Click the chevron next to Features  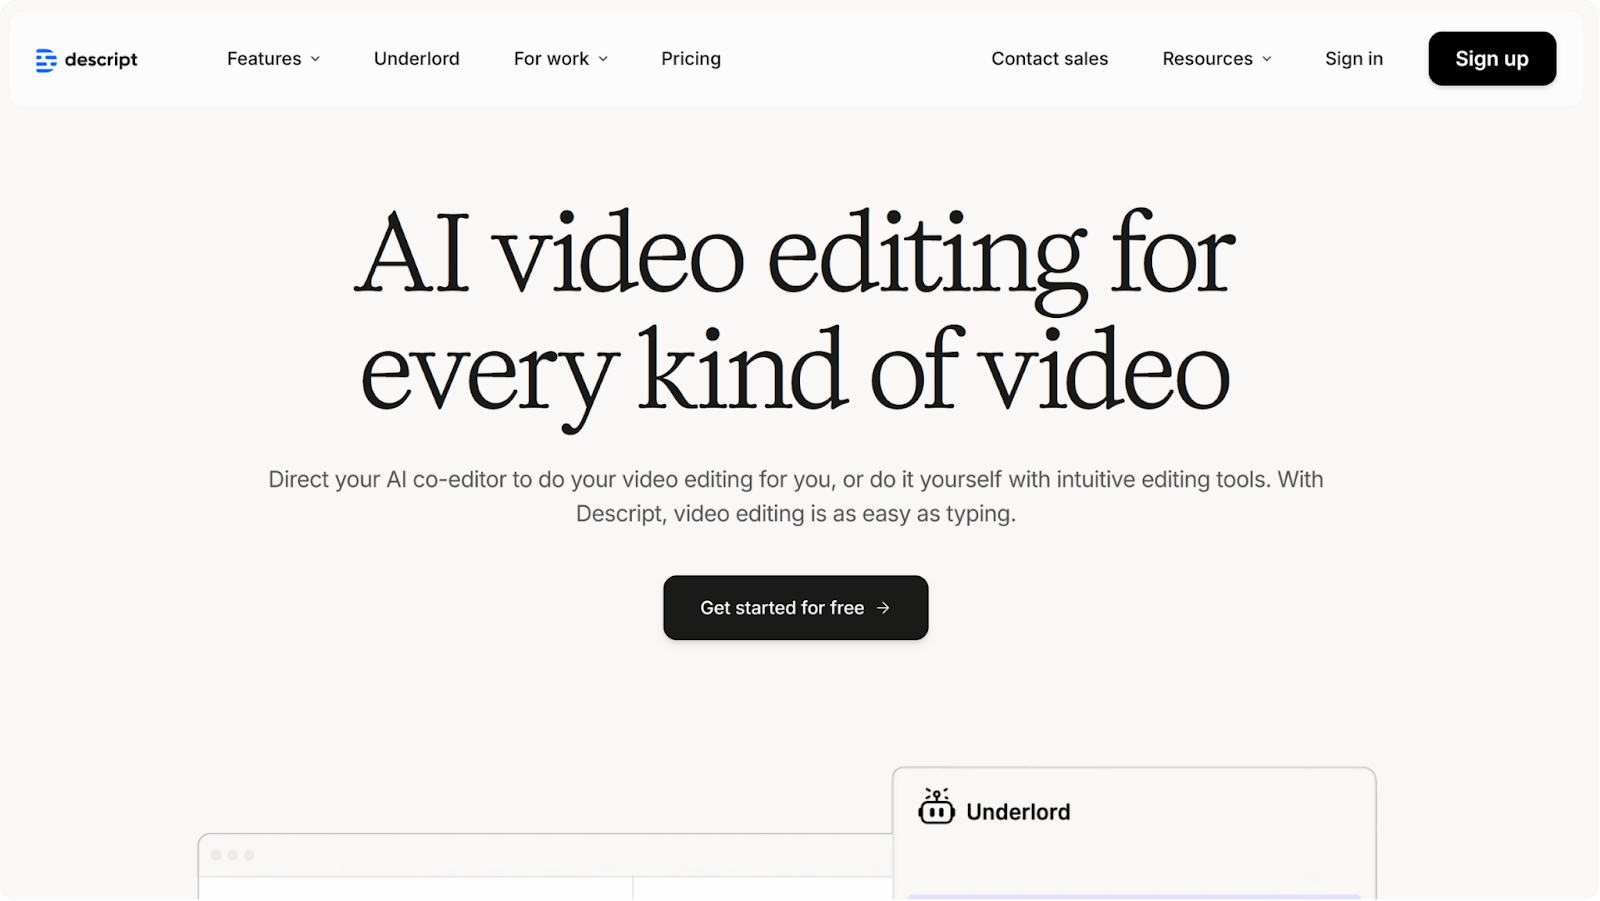click(315, 59)
